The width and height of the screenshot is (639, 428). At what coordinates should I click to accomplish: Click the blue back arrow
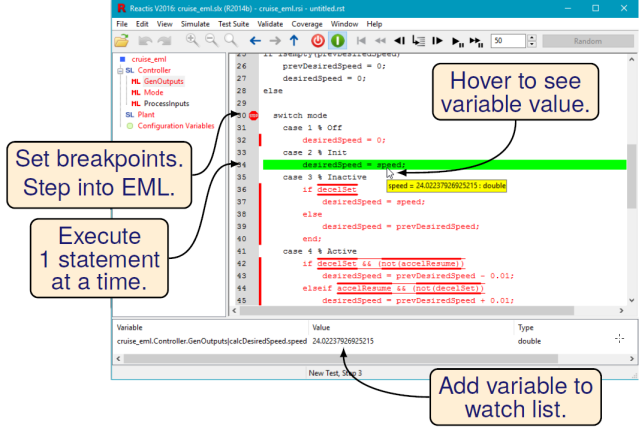254,41
